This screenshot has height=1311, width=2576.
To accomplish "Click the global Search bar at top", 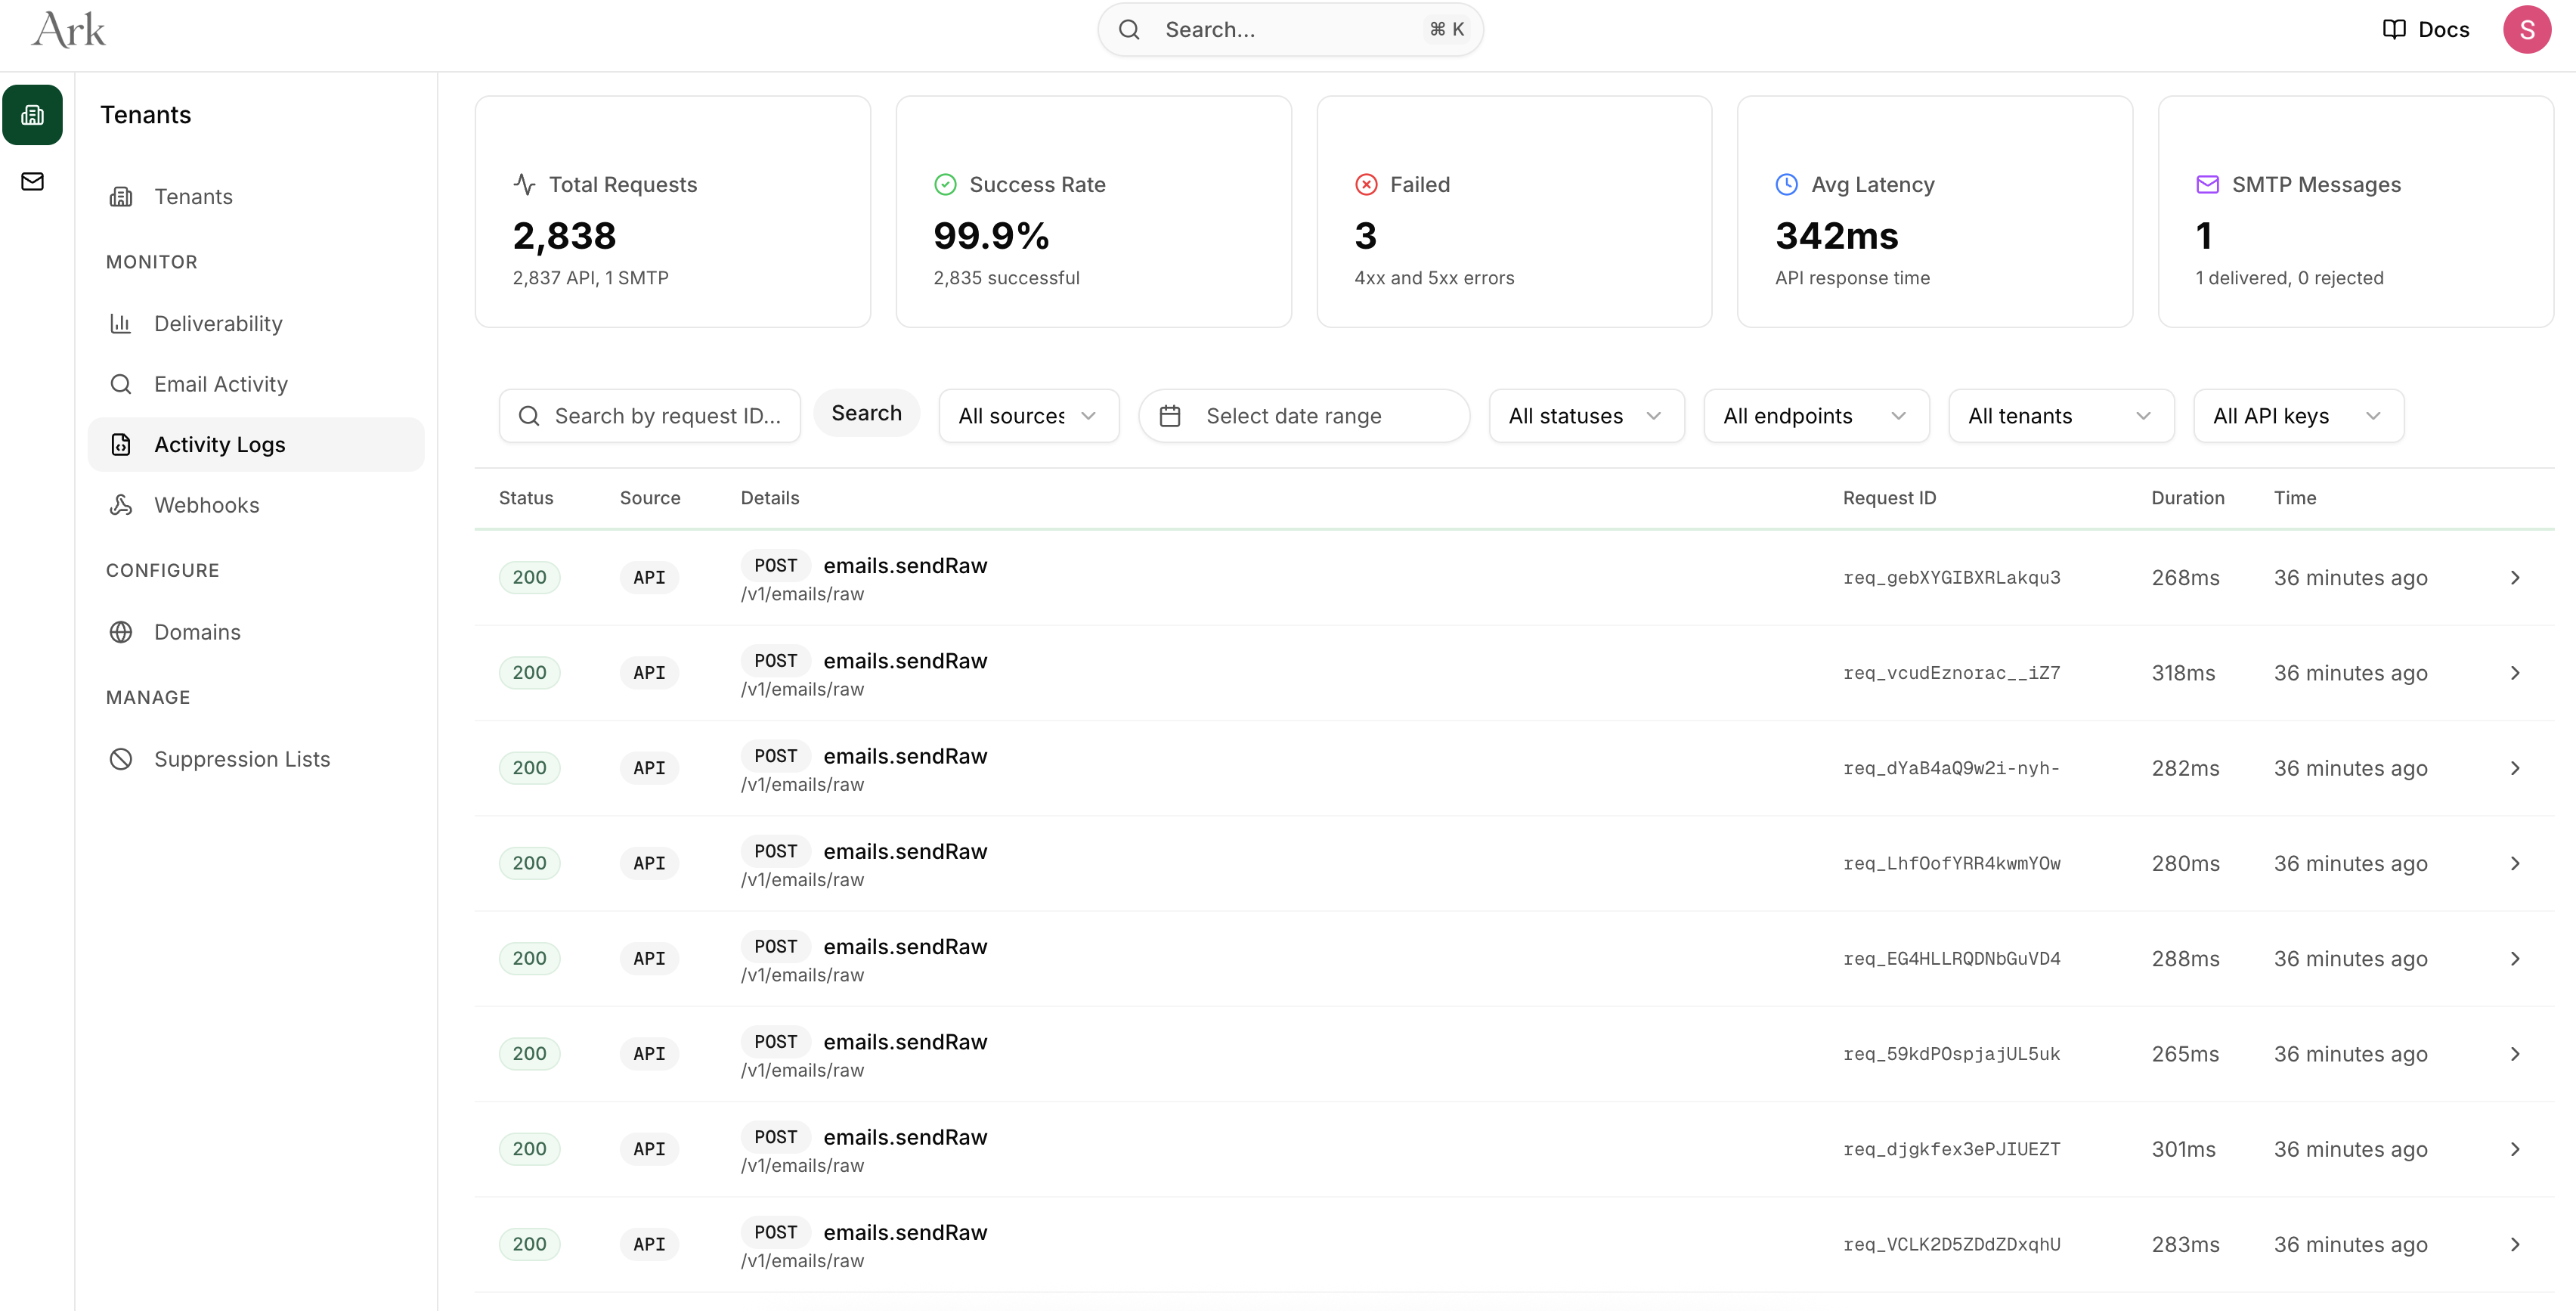I will tap(1289, 30).
